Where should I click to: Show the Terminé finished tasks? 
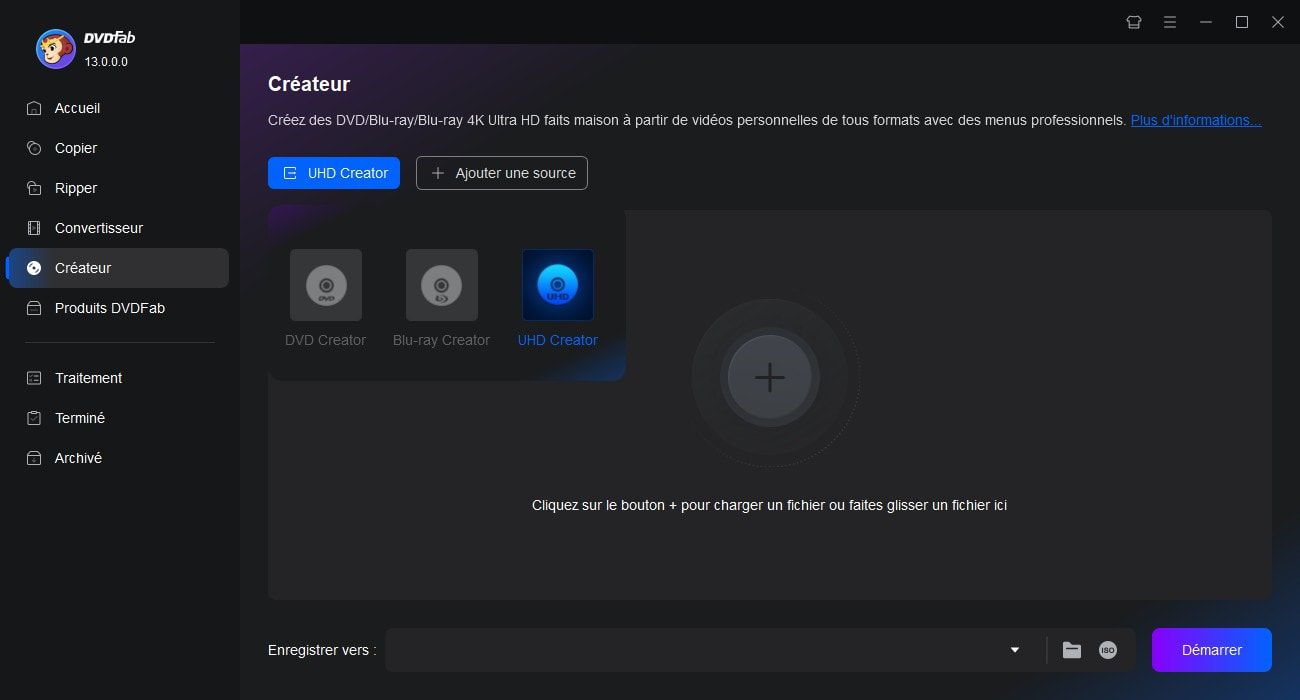pyautogui.click(x=119, y=418)
